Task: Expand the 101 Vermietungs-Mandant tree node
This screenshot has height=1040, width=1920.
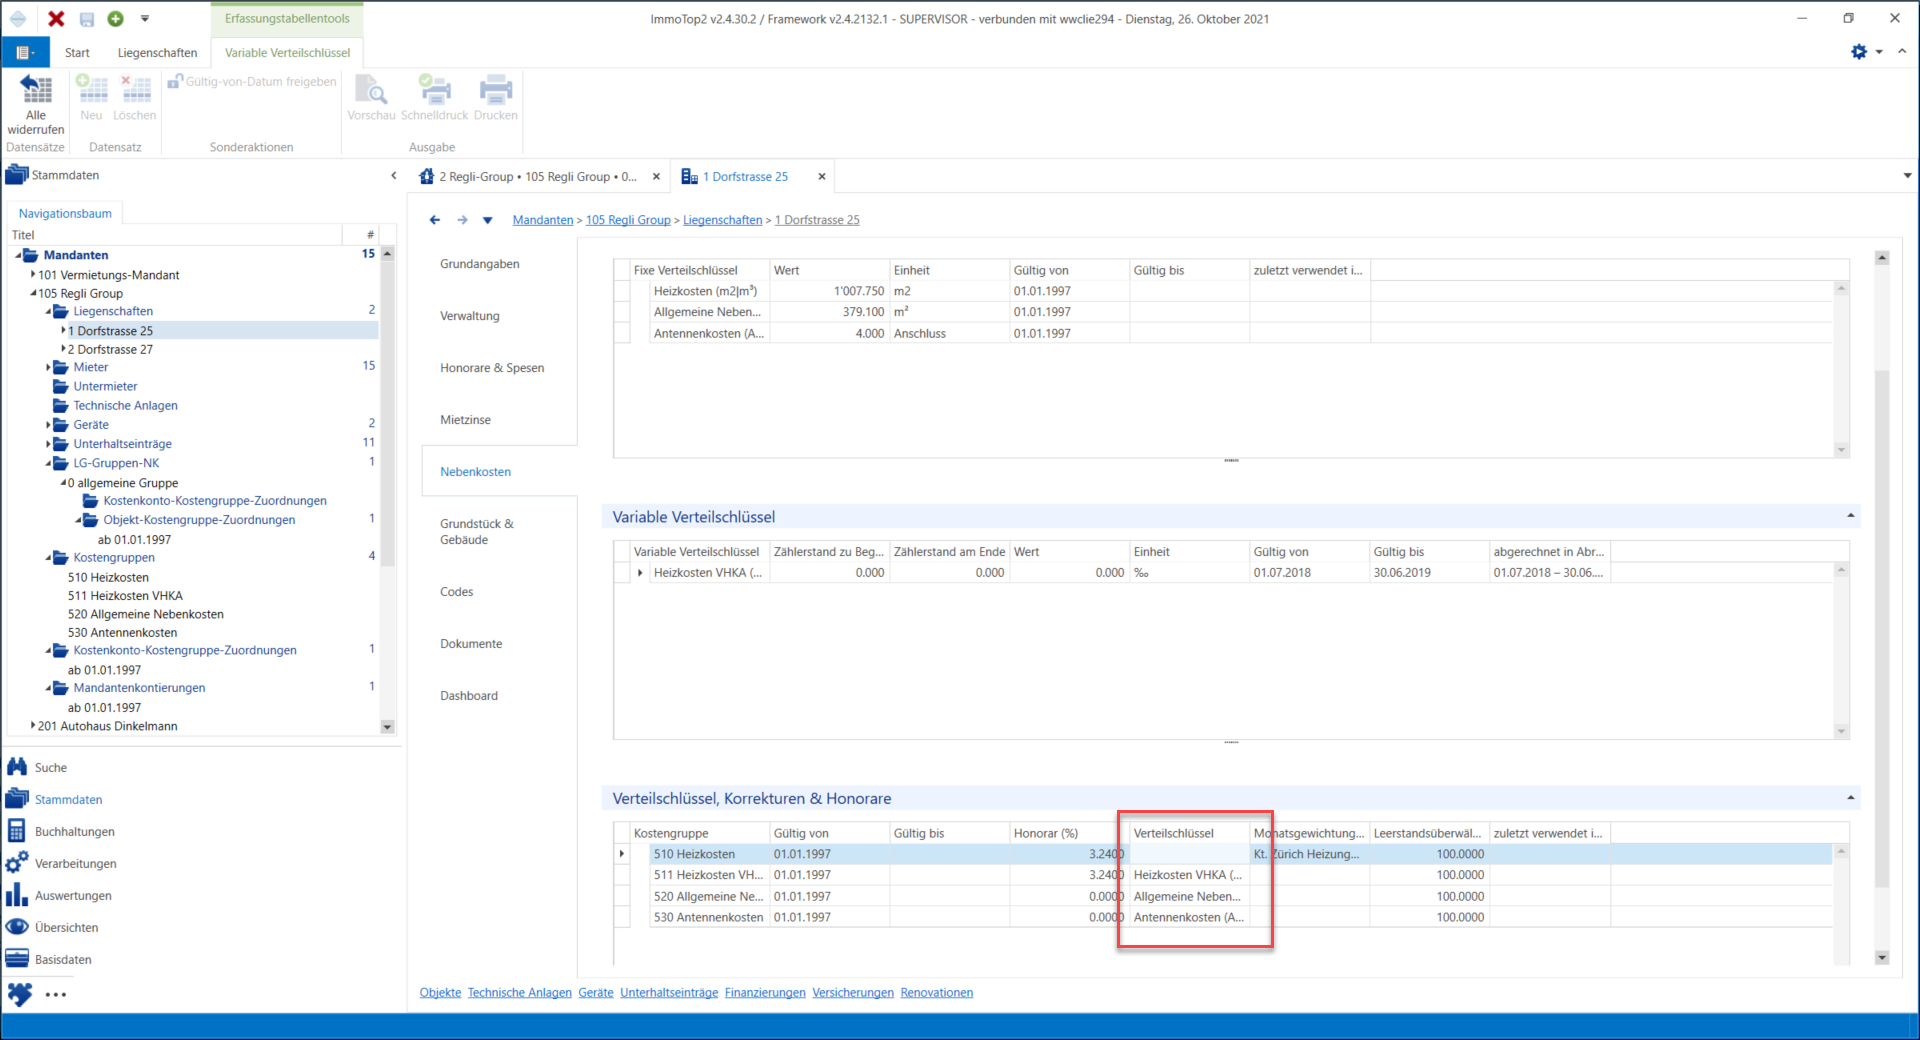Action: pyautogui.click(x=33, y=274)
